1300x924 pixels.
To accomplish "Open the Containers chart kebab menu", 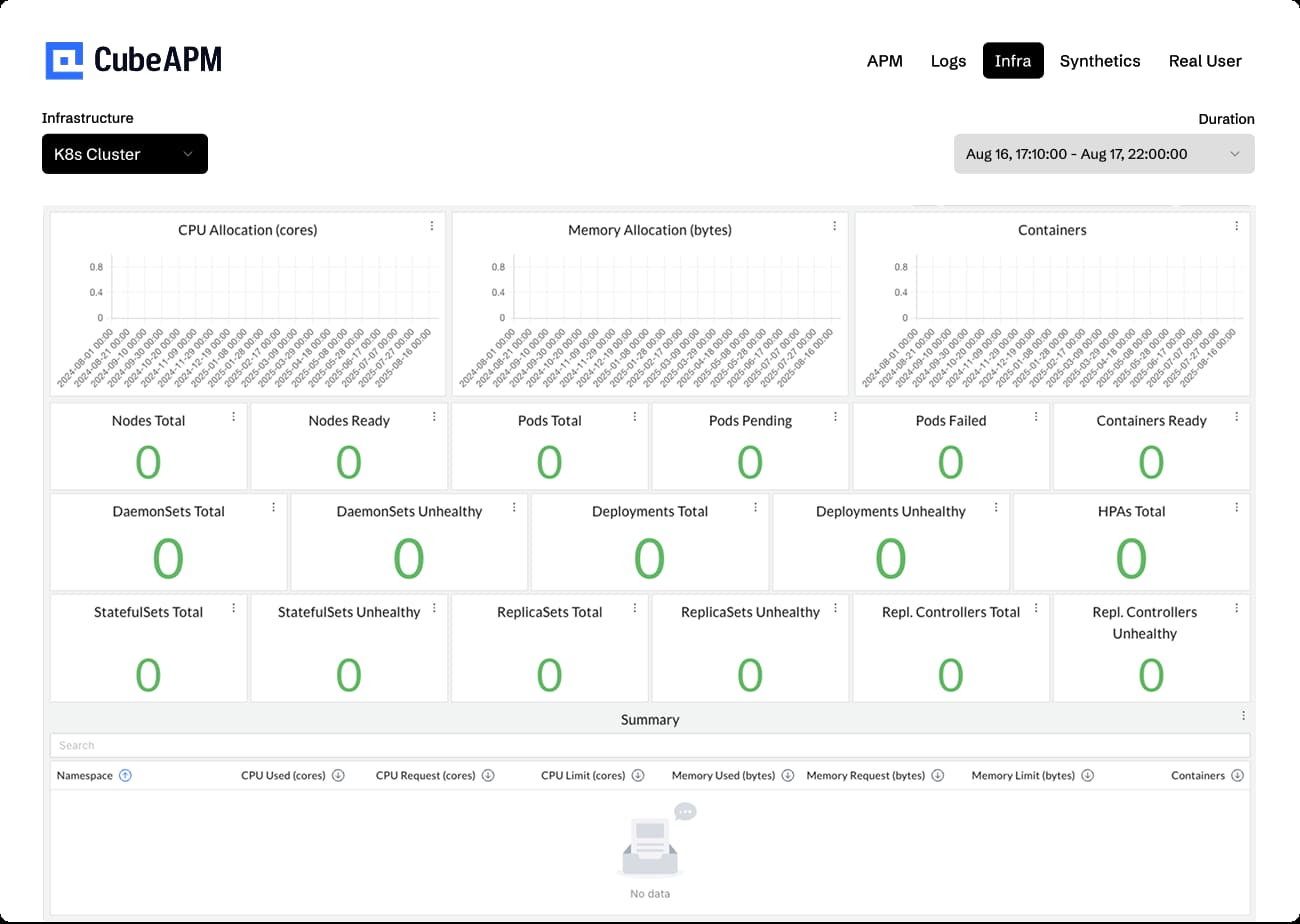I will (1238, 226).
